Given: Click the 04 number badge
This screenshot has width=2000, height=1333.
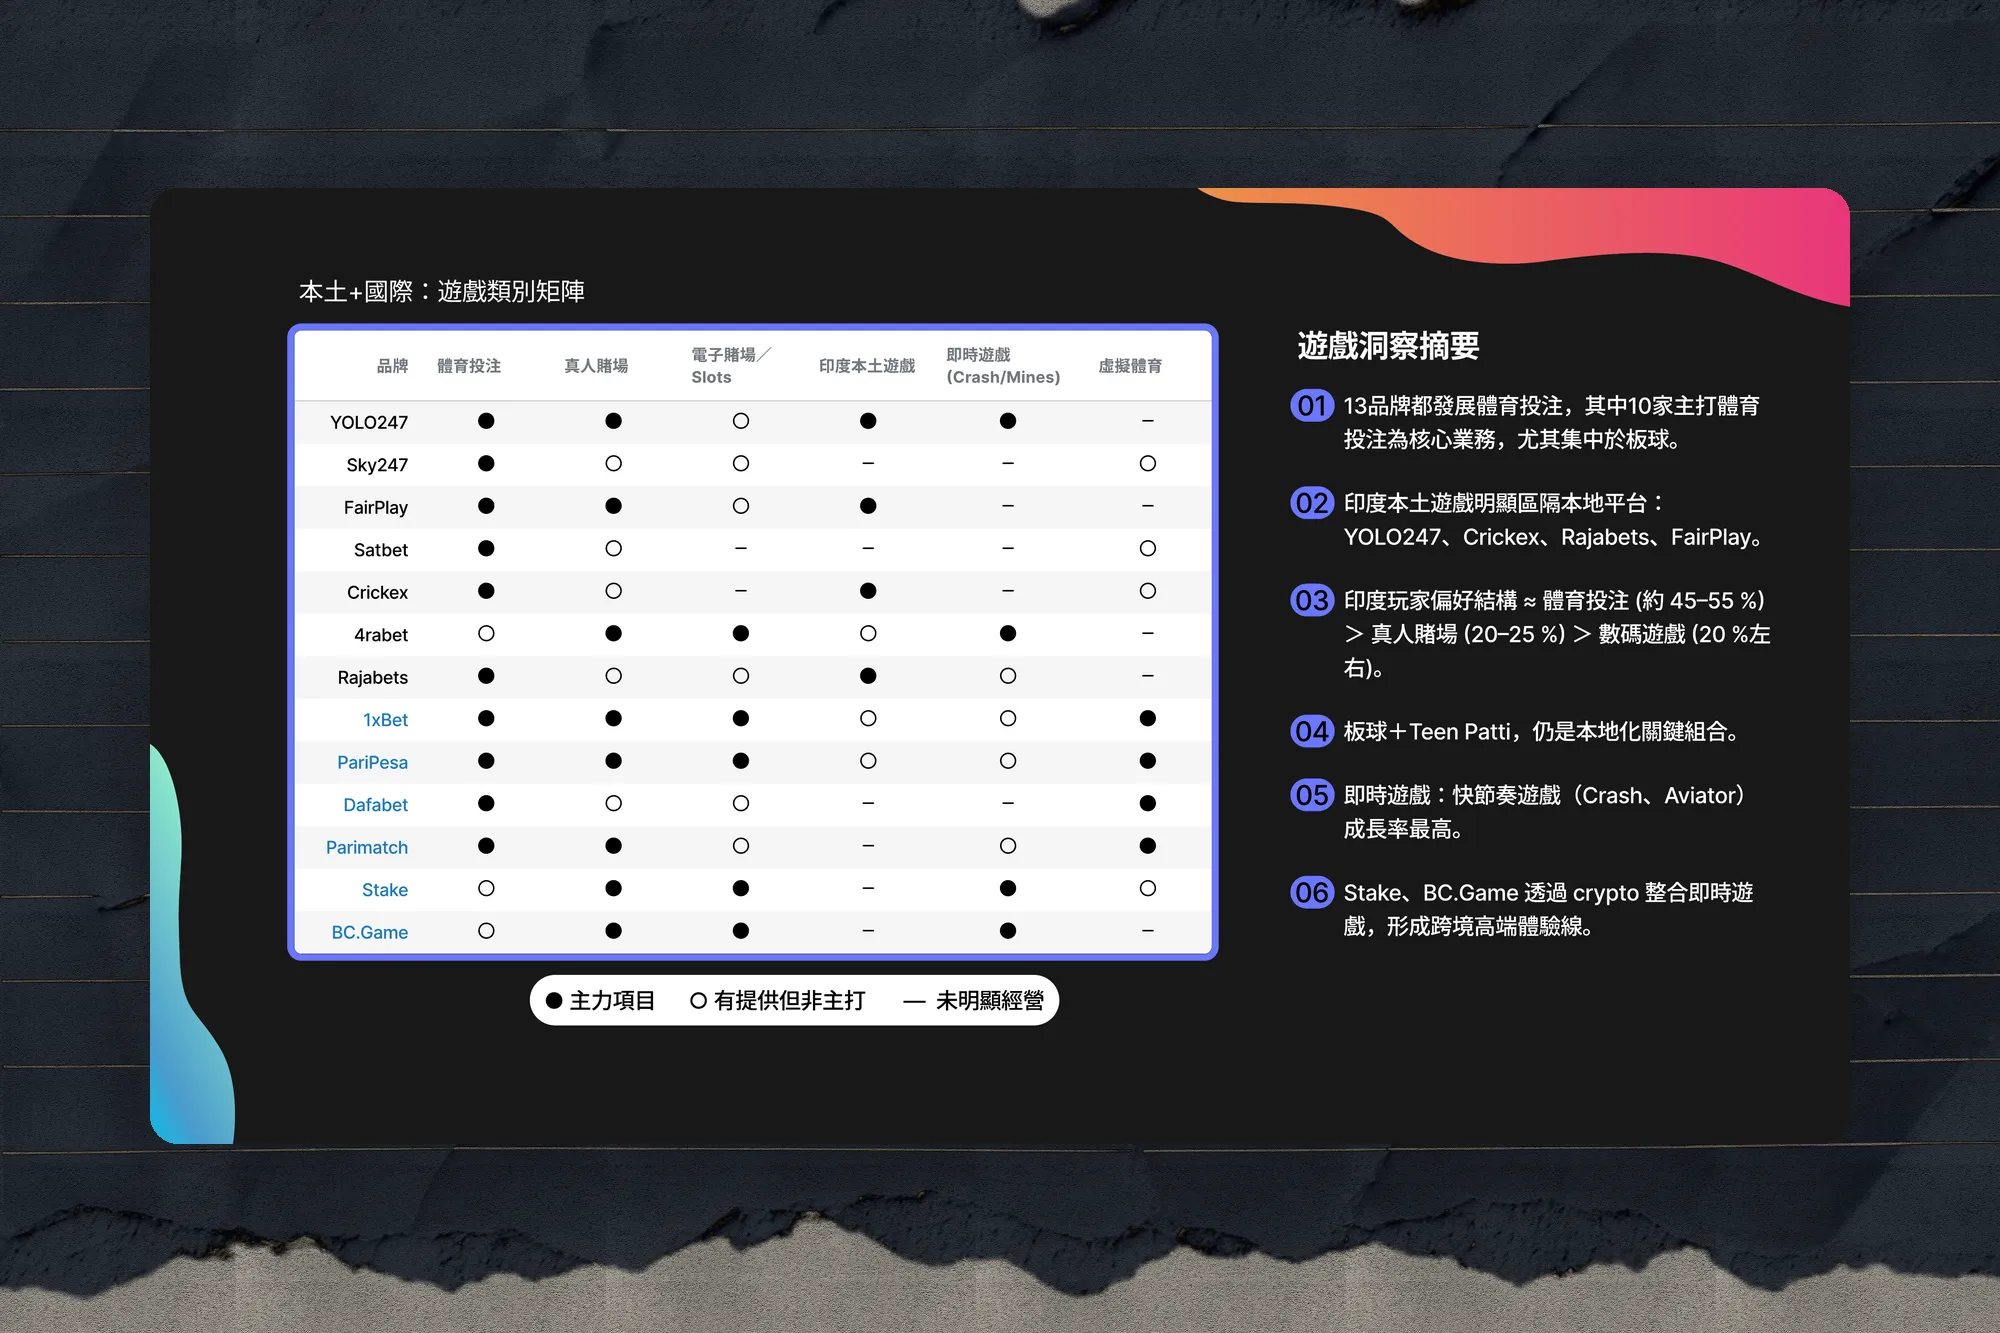Looking at the screenshot, I should pyautogui.click(x=1312, y=732).
